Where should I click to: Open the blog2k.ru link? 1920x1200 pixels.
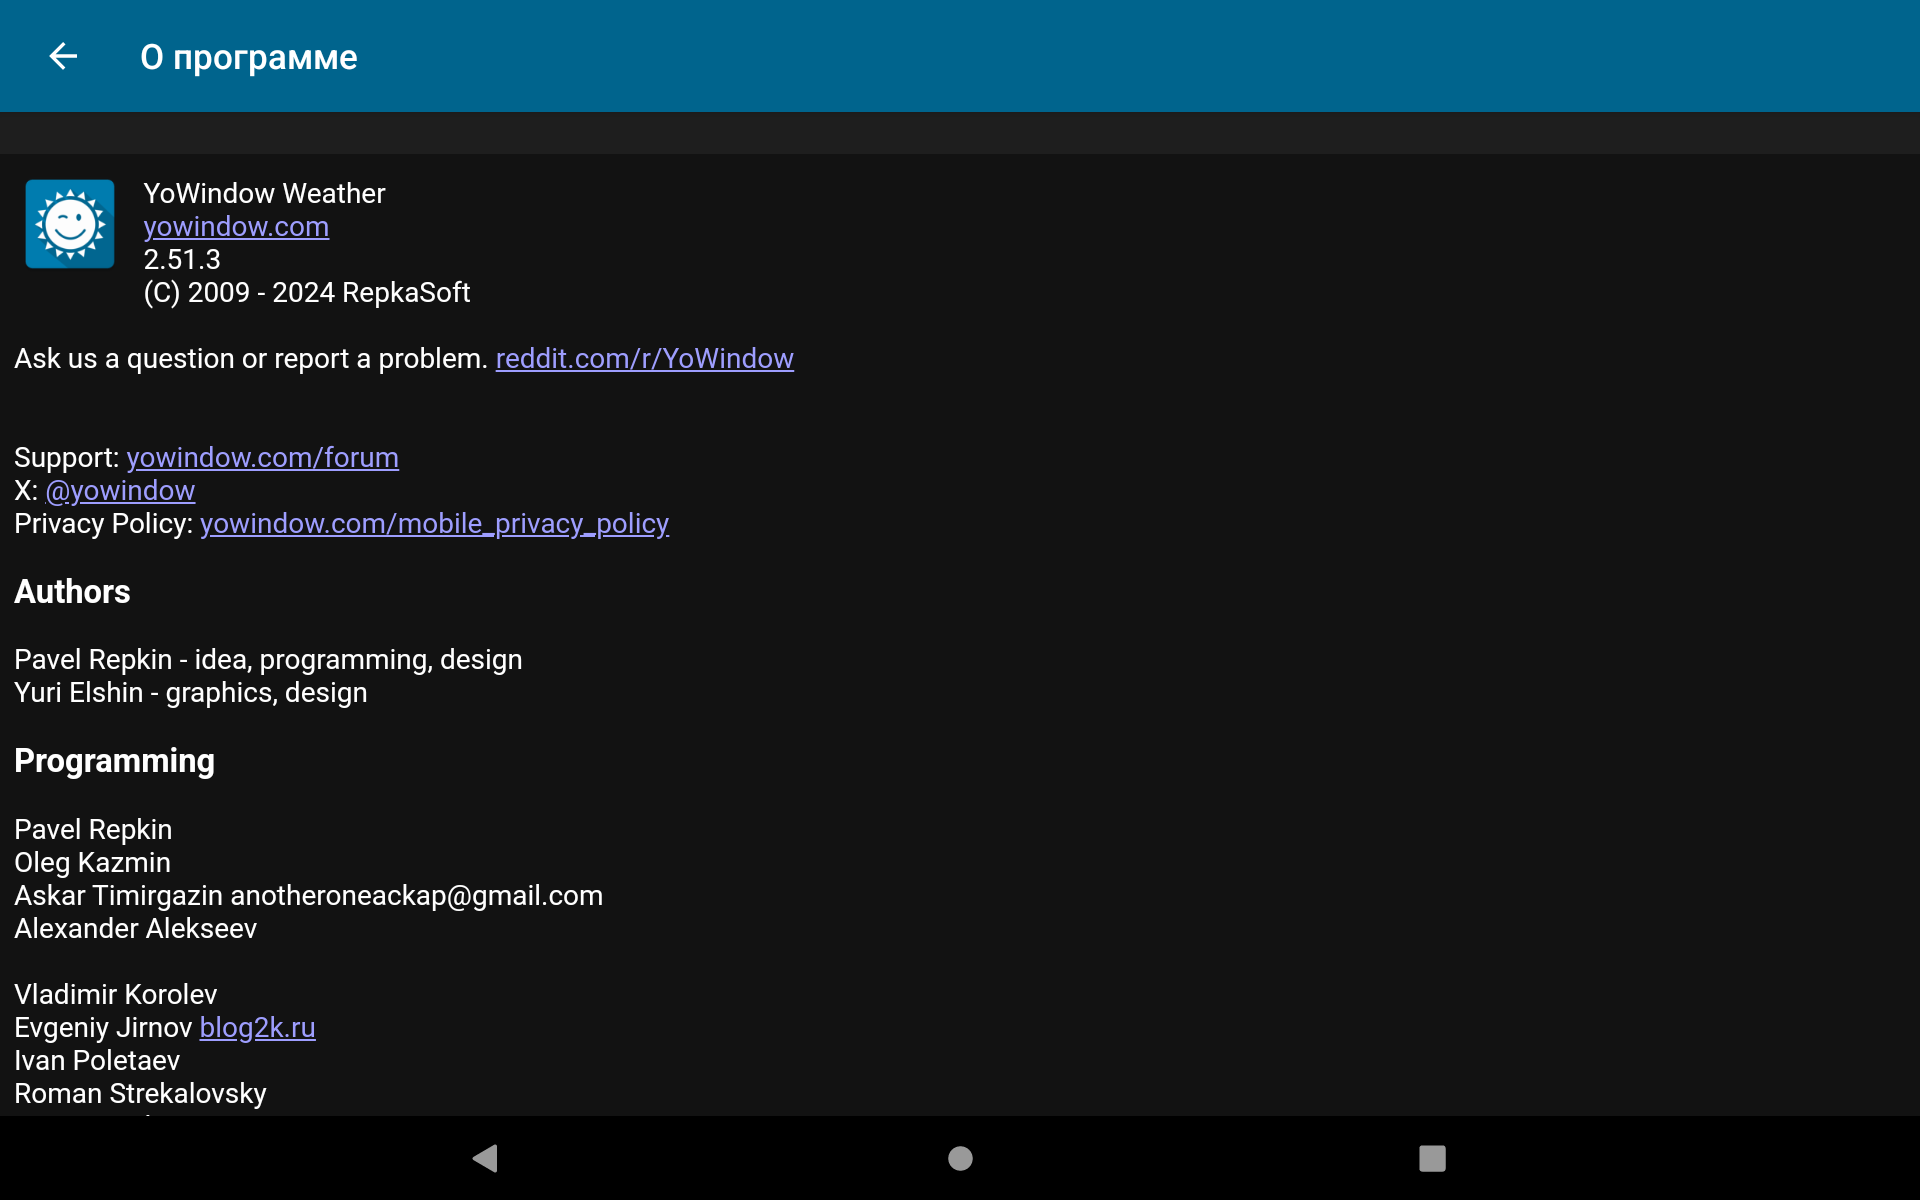258,1028
